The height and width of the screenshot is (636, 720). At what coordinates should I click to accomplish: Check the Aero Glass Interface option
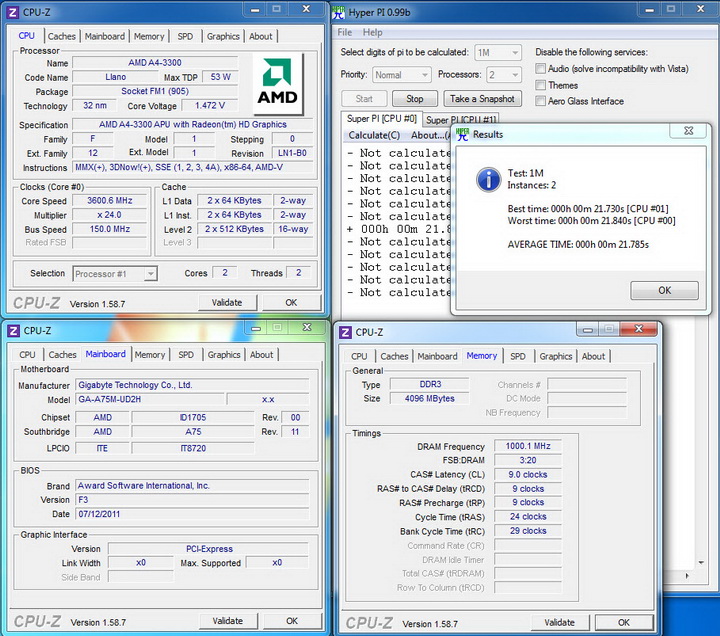pos(541,101)
